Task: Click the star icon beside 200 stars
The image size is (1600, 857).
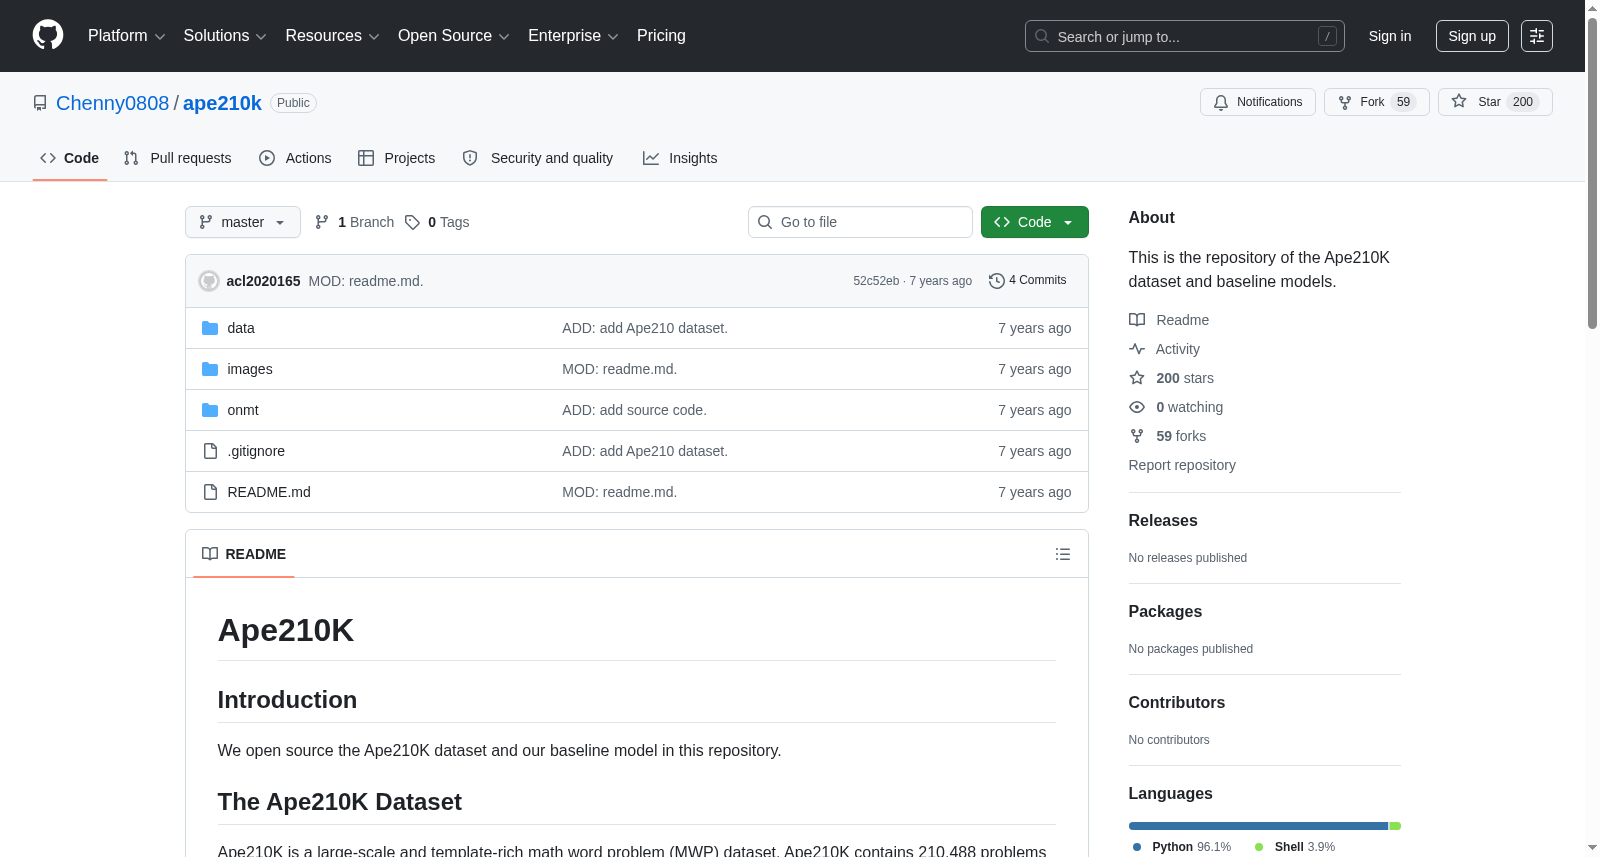Action: [x=1137, y=378]
